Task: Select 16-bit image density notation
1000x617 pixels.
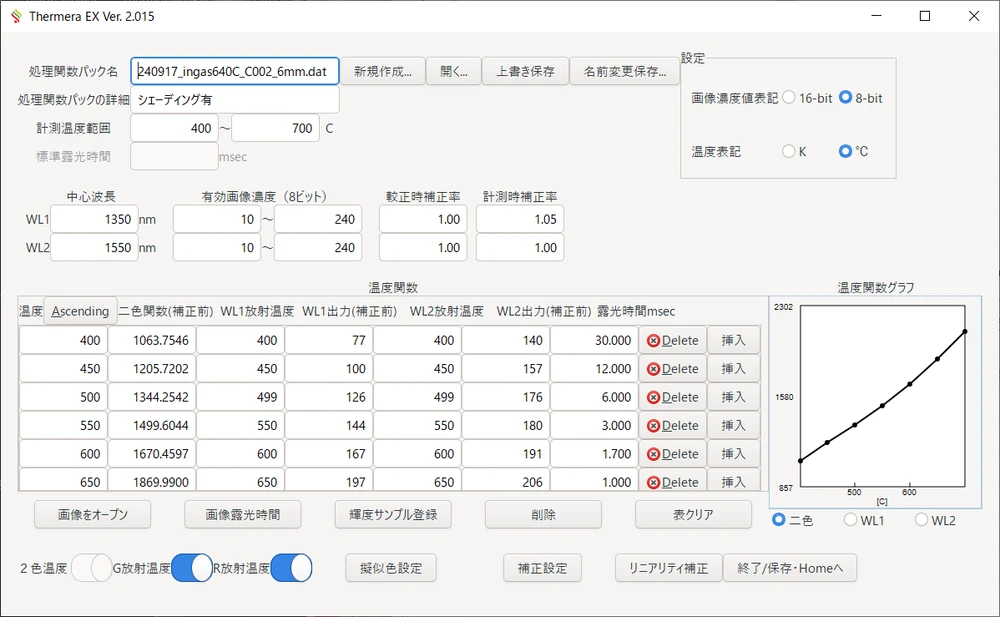Action: (x=789, y=98)
